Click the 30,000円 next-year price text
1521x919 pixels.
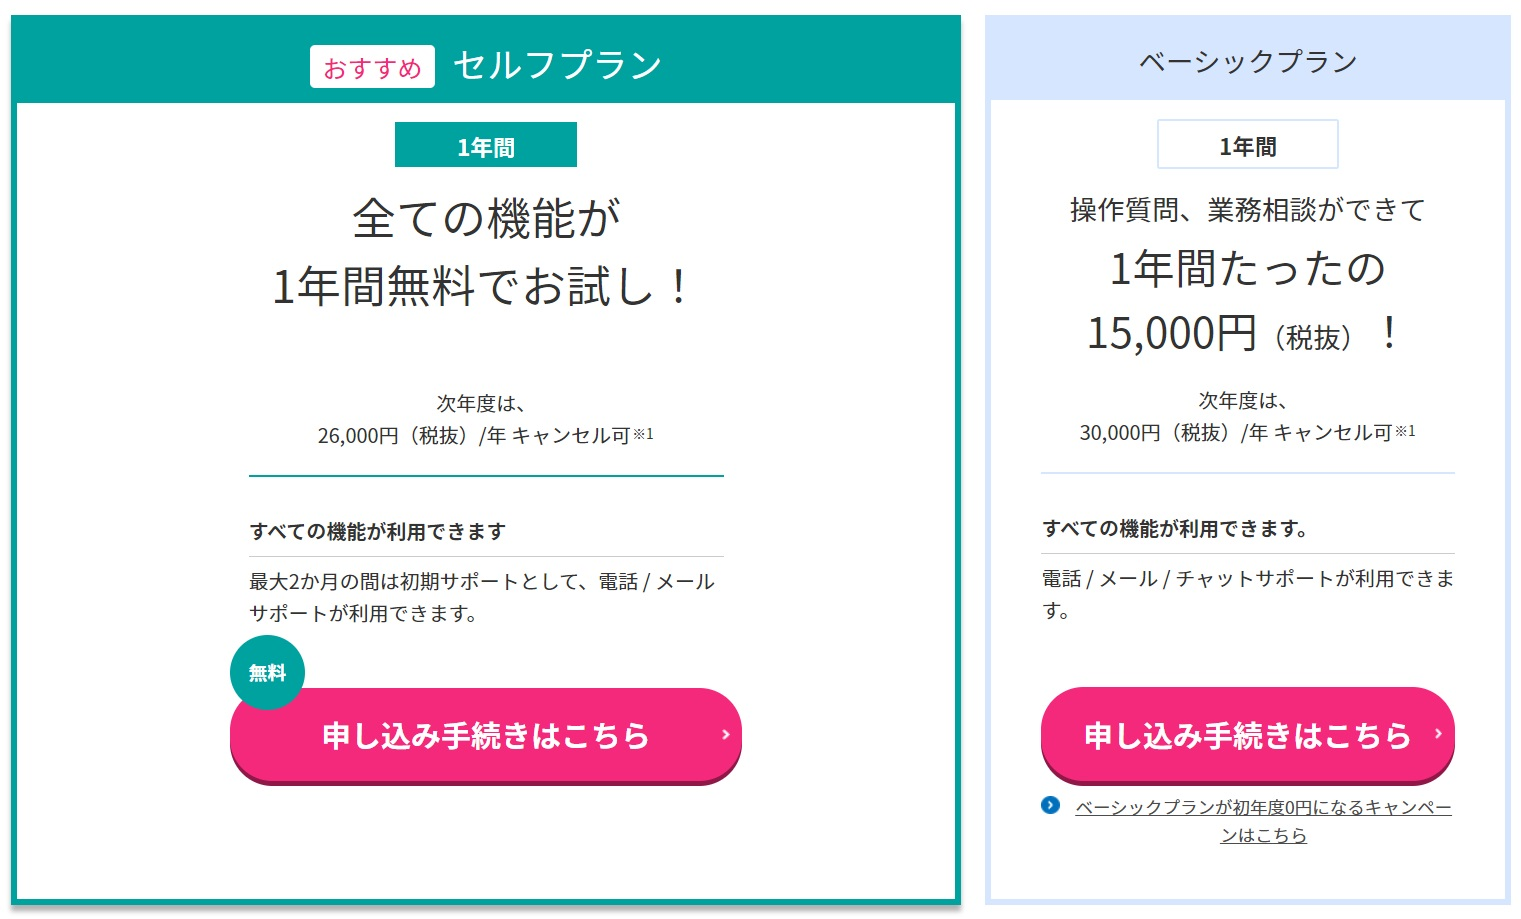[1119, 433]
